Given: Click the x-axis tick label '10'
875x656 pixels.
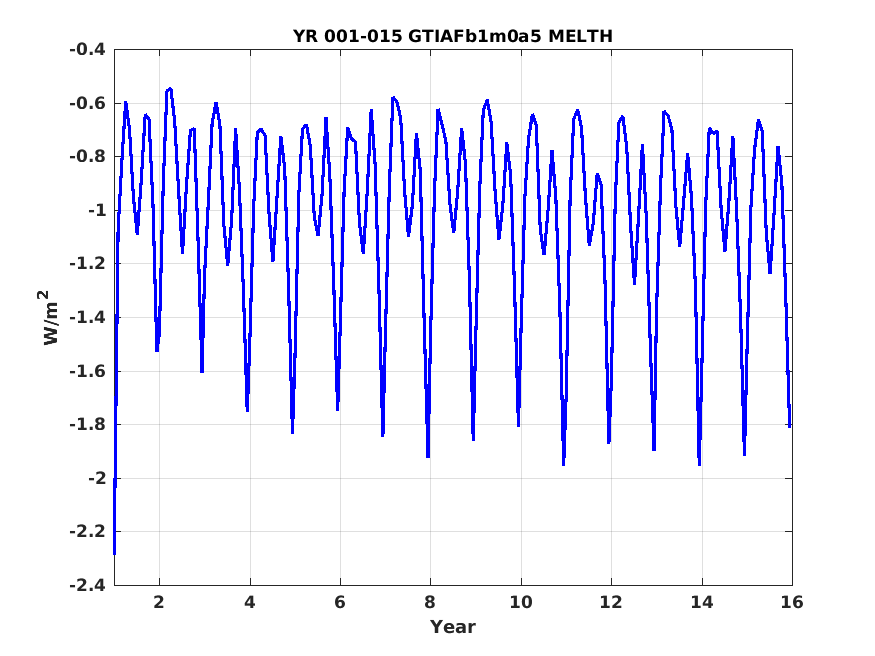Looking at the screenshot, I should [521, 602].
